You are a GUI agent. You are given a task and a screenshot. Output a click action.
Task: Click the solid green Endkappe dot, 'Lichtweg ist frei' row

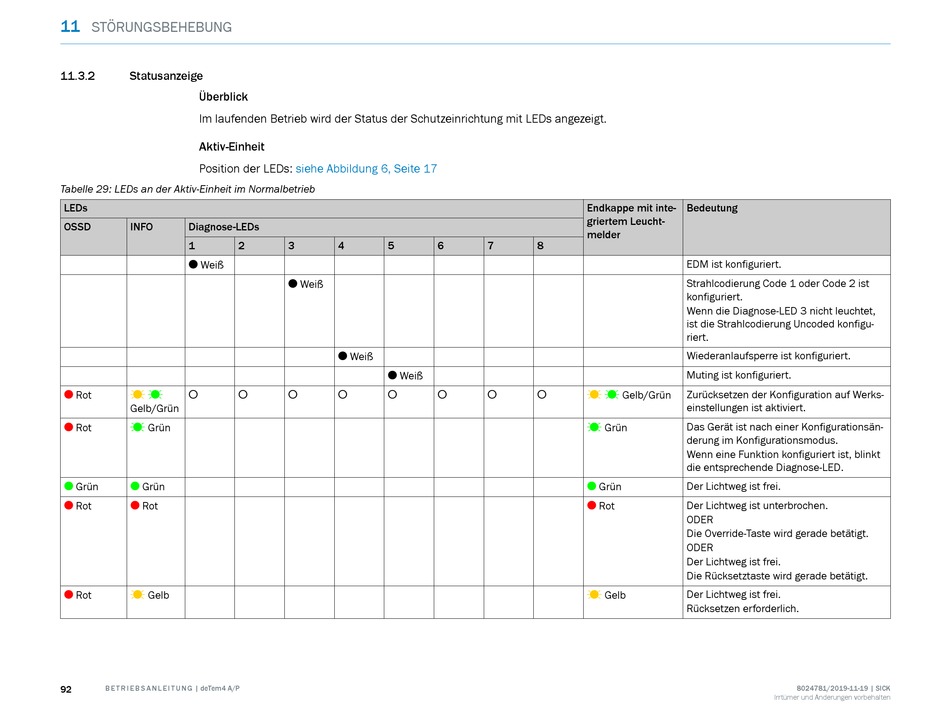point(592,486)
